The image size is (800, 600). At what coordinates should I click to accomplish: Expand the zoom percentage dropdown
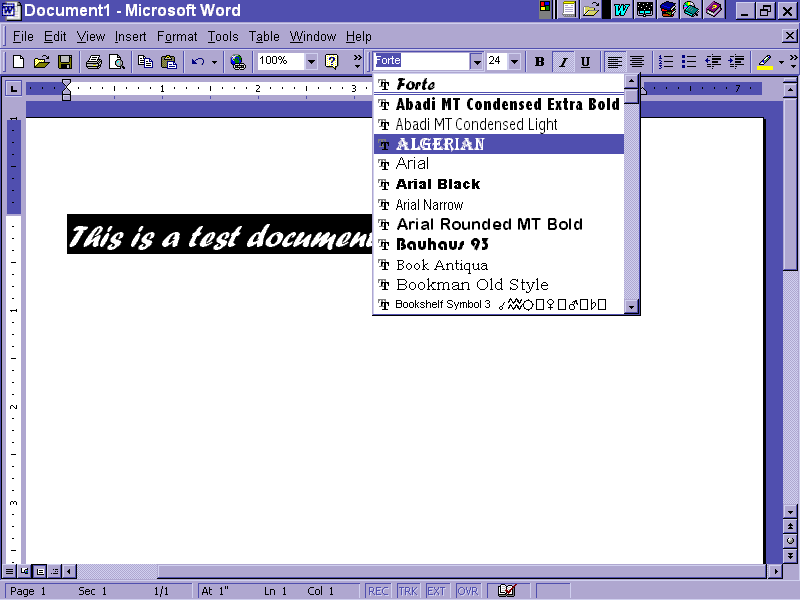pos(310,62)
